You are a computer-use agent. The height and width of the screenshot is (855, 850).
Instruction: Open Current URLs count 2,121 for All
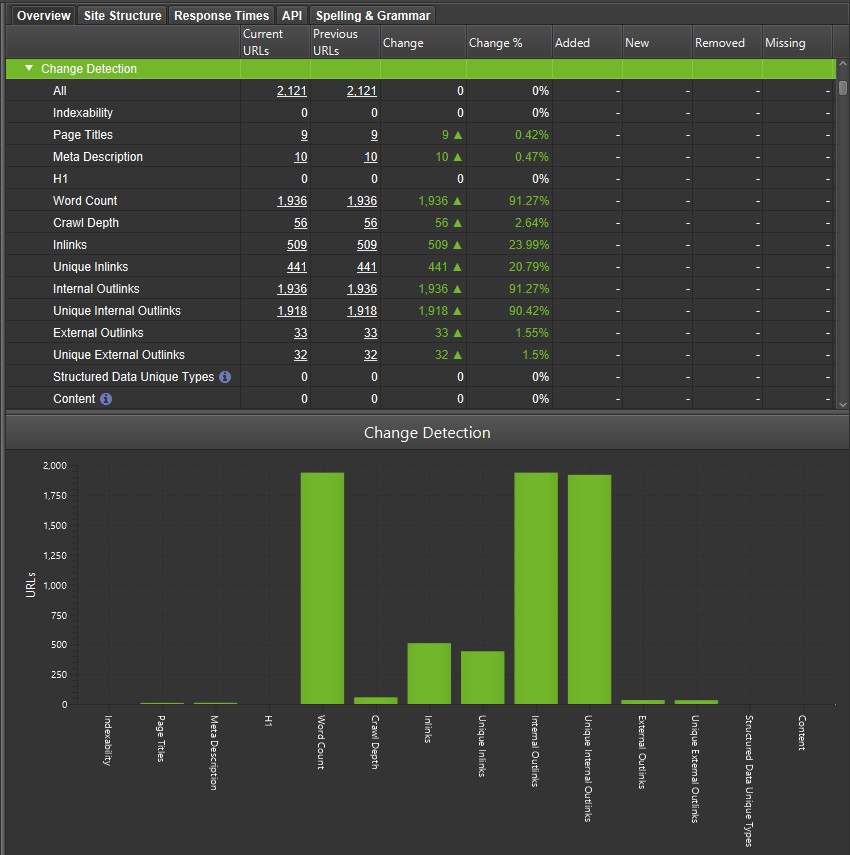292,91
